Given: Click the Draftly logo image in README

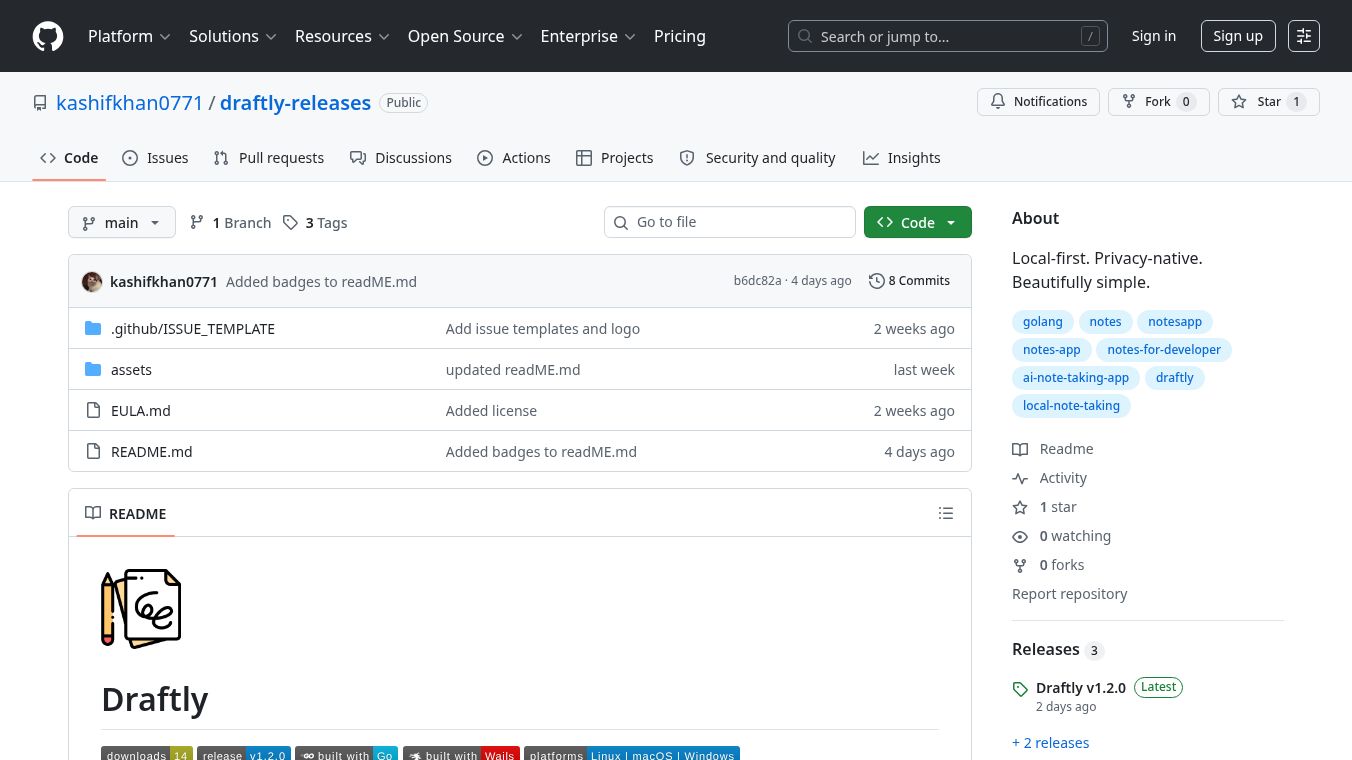Looking at the screenshot, I should pyautogui.click(x=141, y=608).
